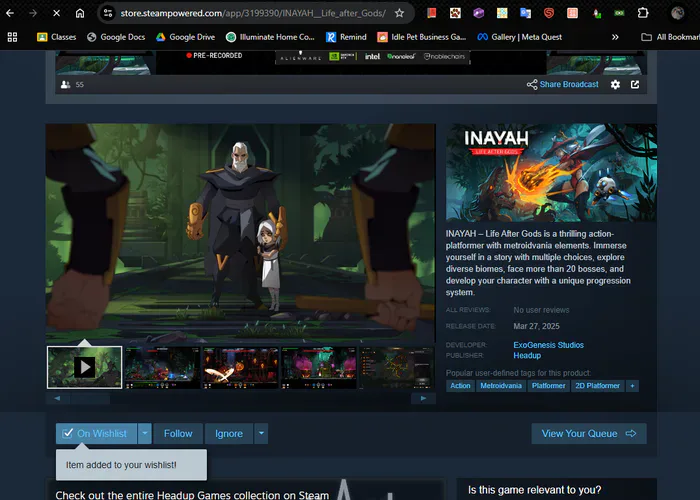Click the translate extension icon
Image resolution: width=700 pixels, height=500 pixels.
[x=525, y=13]
